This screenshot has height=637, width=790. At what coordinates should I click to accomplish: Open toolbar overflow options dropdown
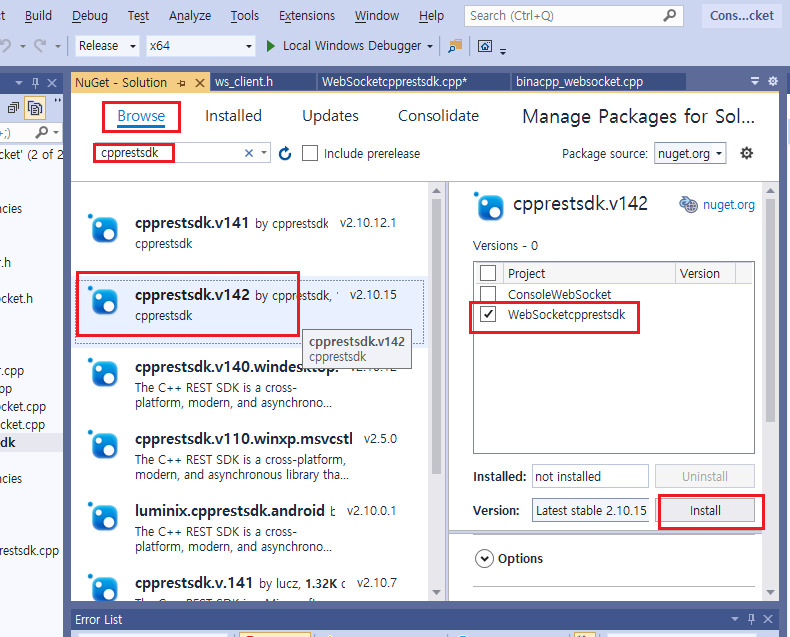(x=503, y=50)
